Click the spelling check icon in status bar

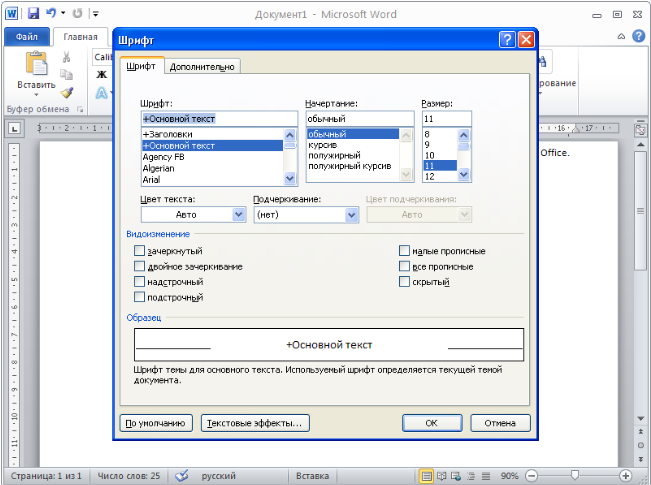click(181, 475)
